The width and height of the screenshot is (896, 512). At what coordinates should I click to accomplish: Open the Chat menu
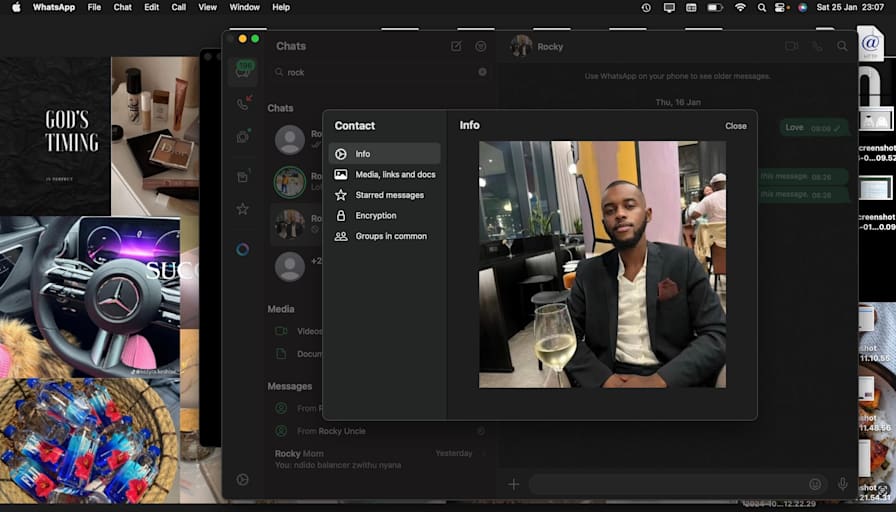122,7
